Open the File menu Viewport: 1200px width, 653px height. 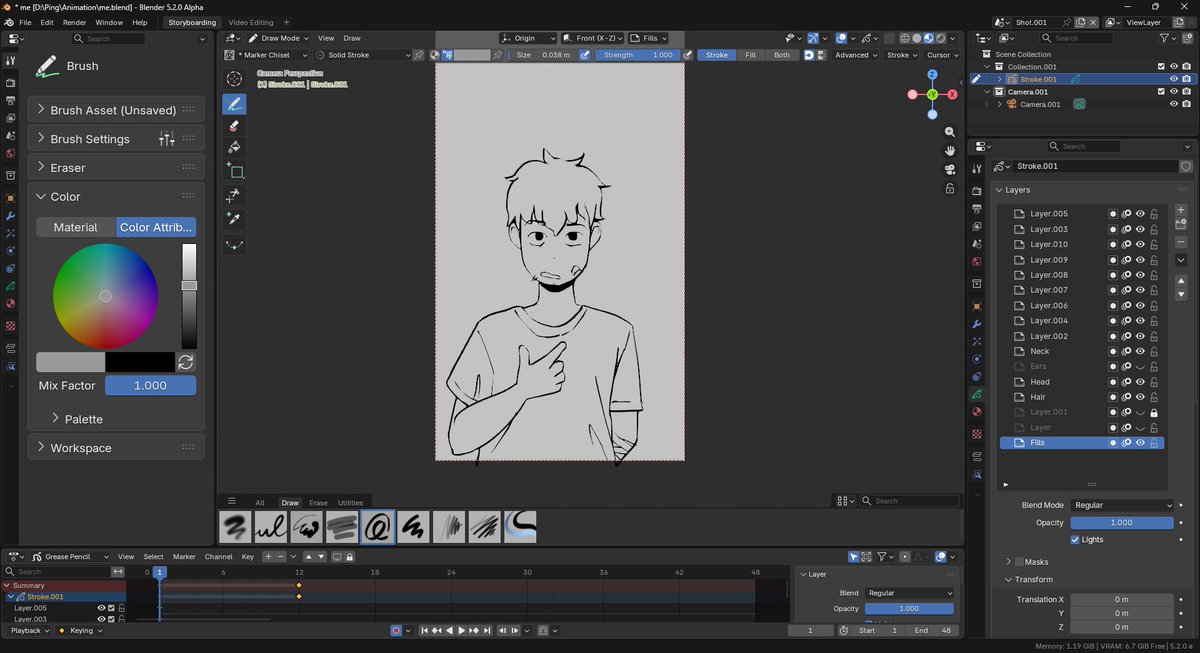(x=25, y=22)
